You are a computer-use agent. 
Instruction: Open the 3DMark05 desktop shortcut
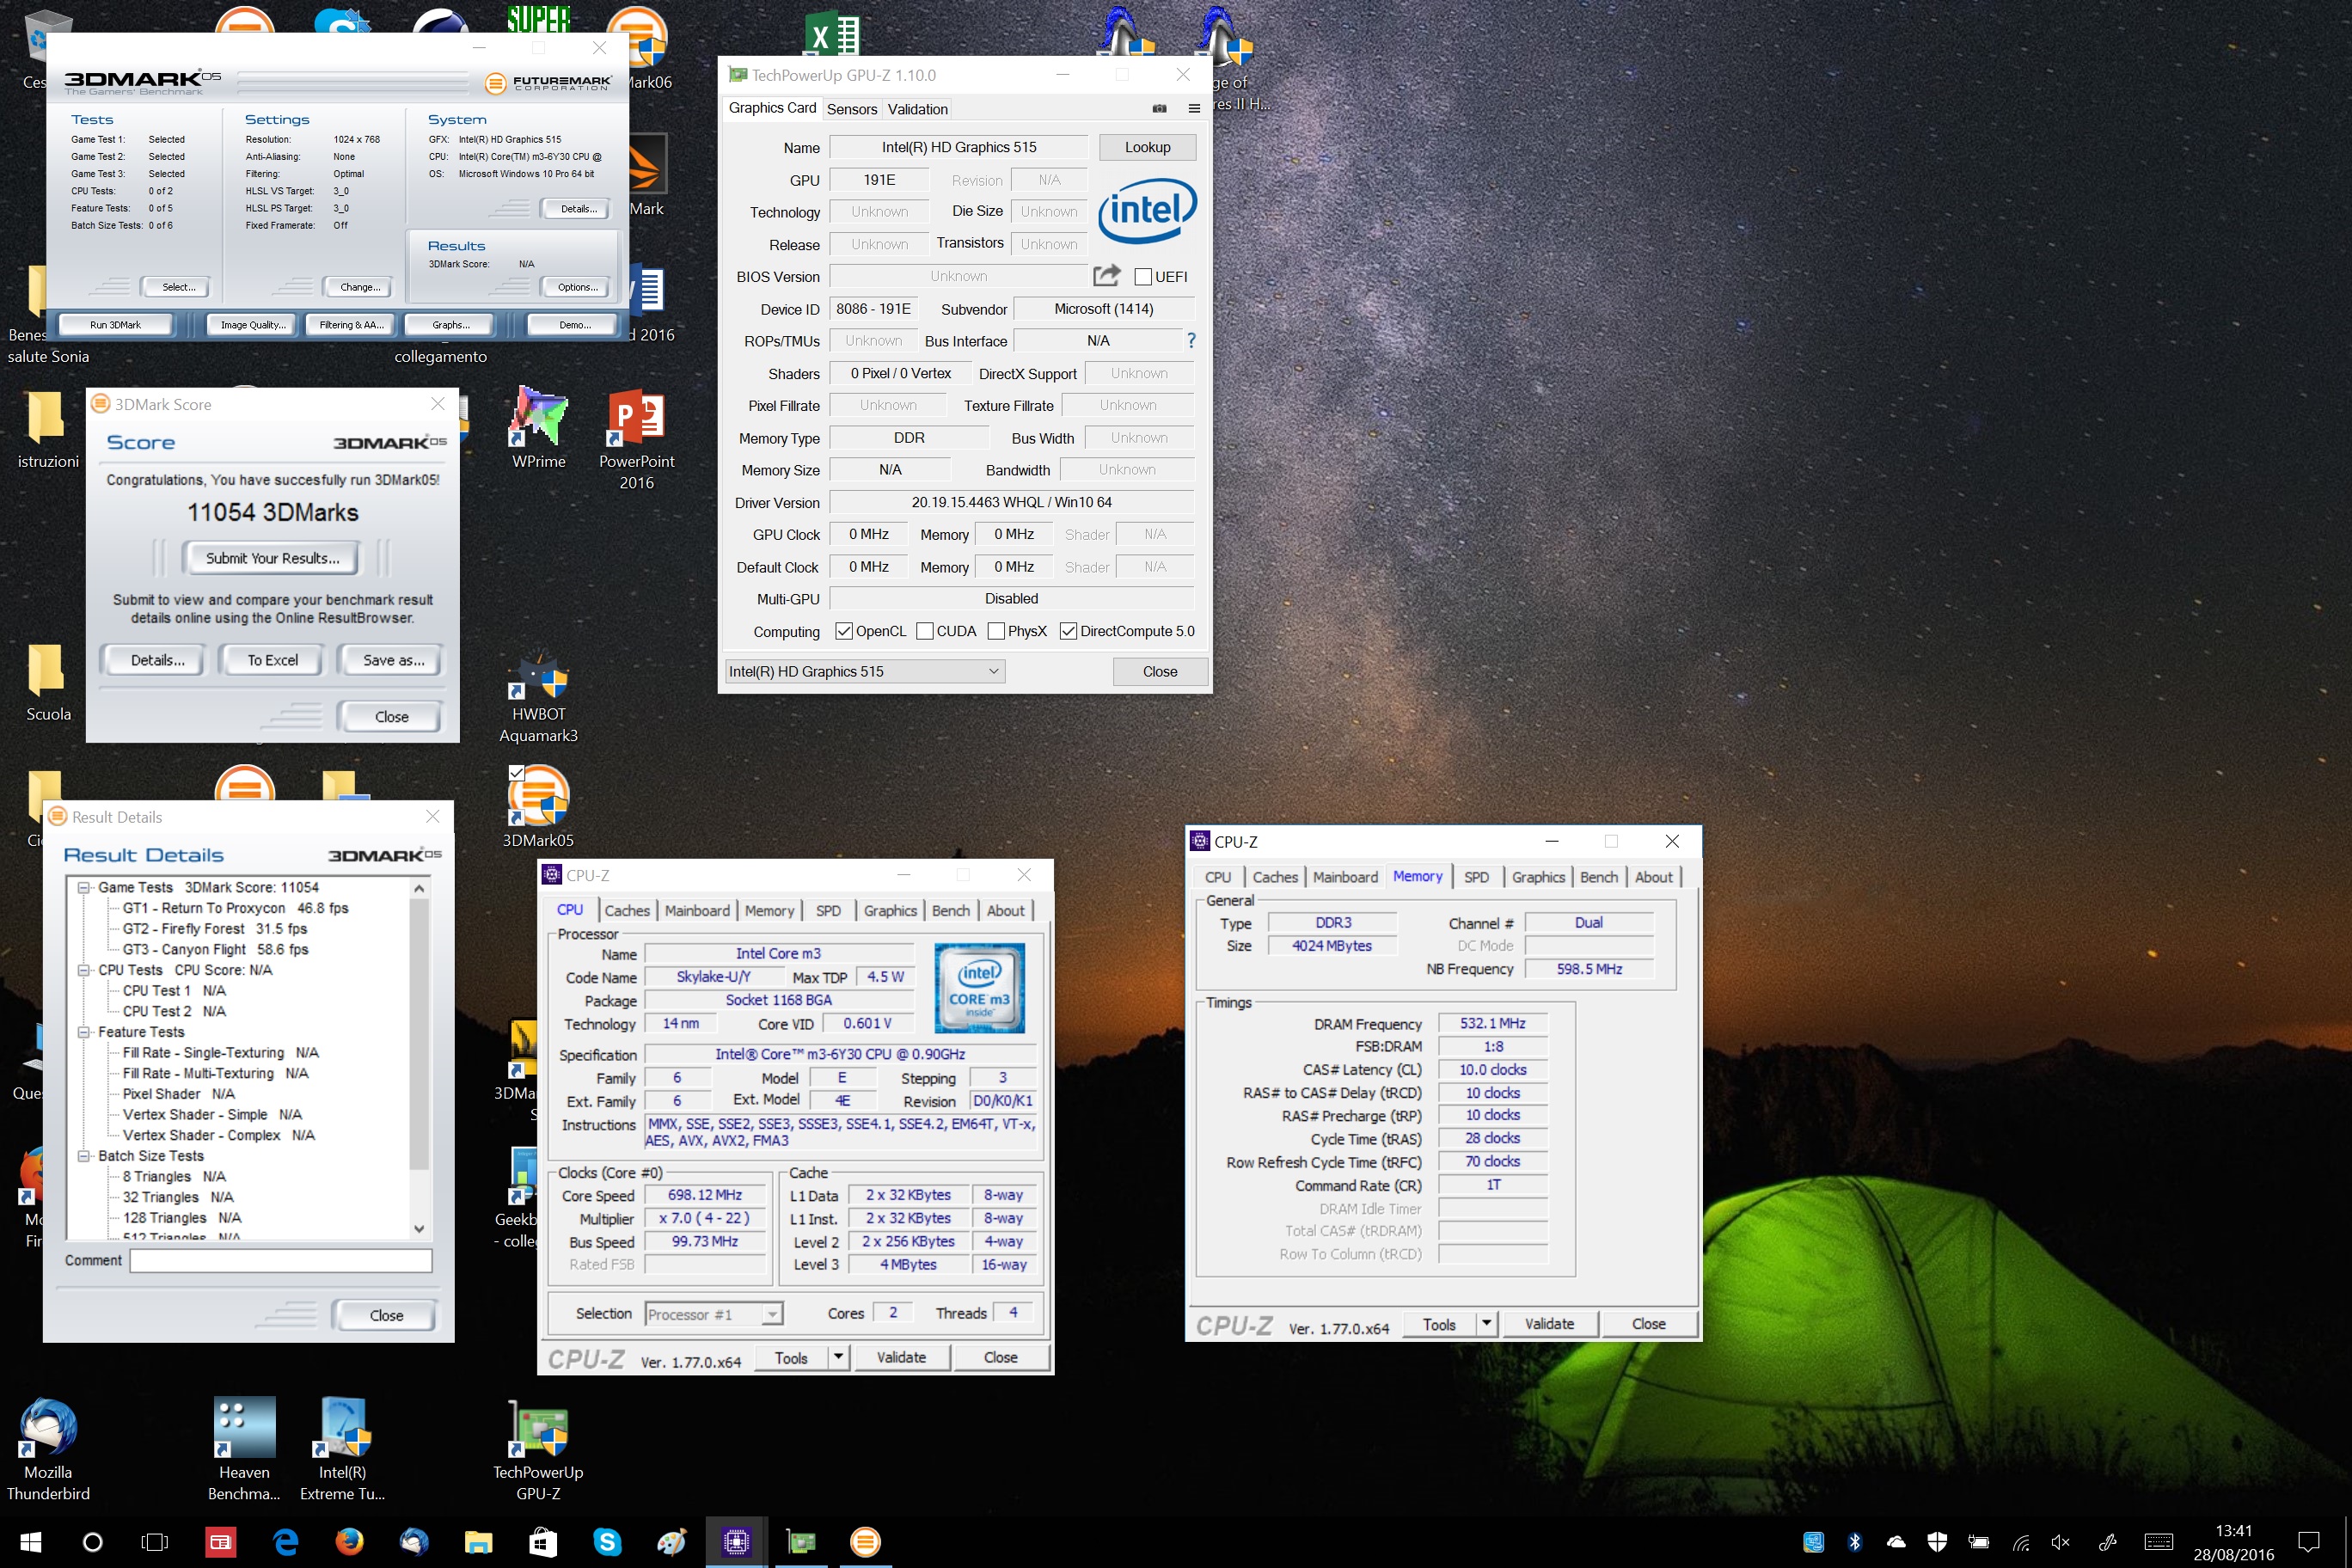[538, 807]
